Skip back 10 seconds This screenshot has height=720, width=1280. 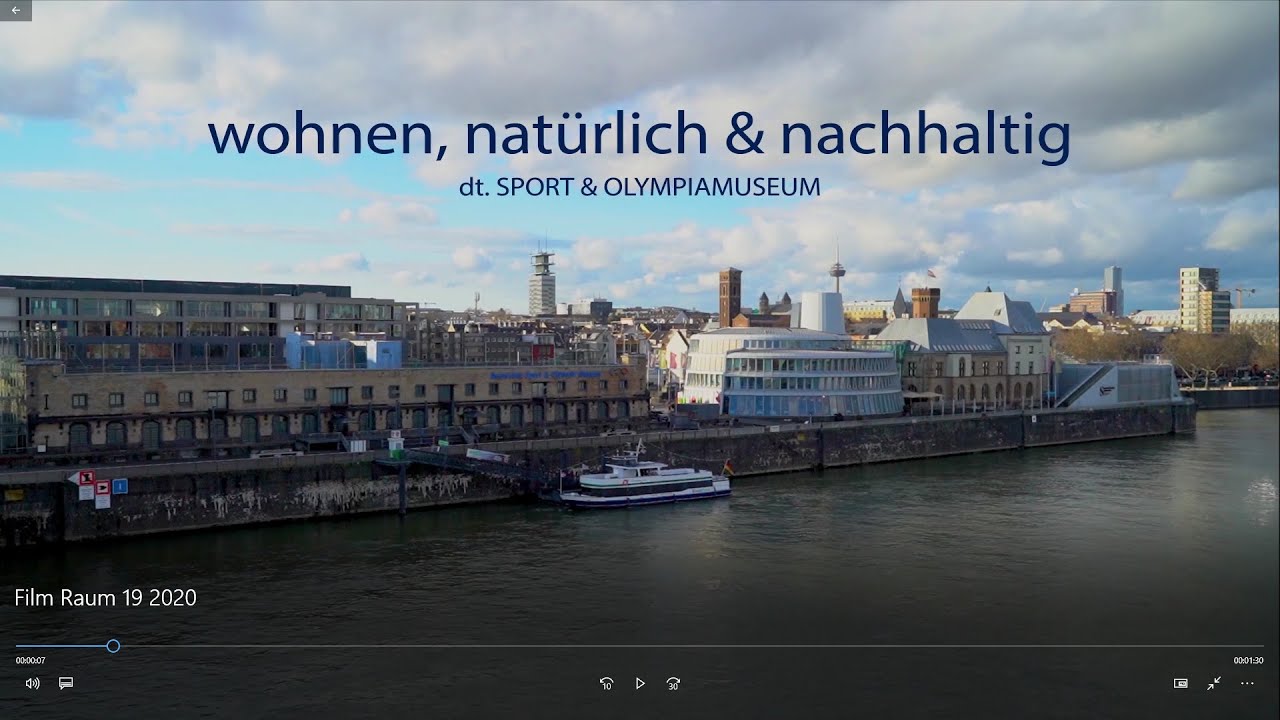tap(606, 683)
